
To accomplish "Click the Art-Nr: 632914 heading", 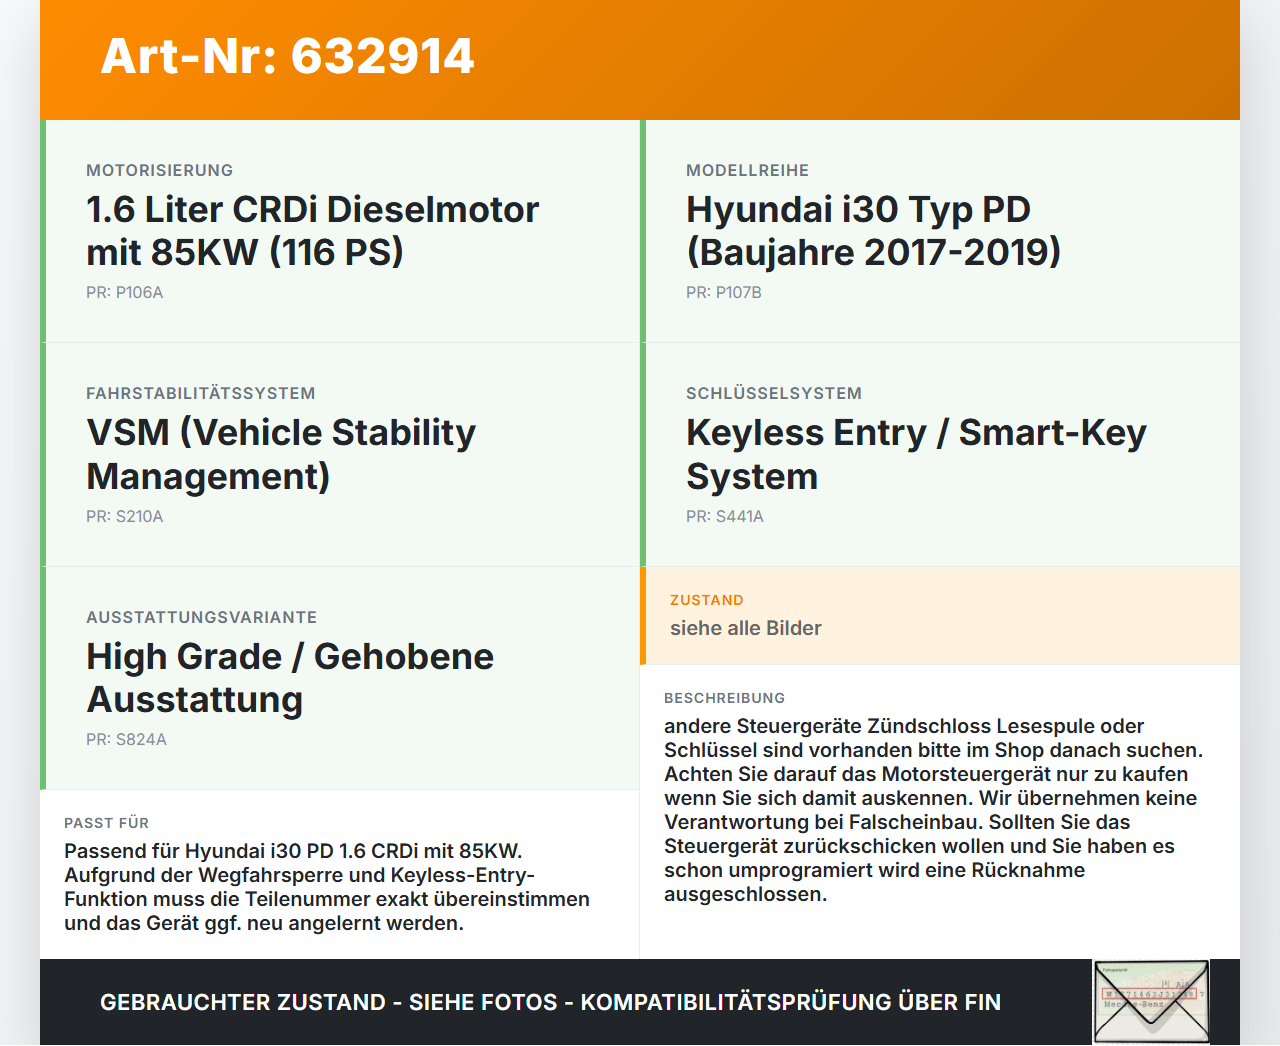I will coord(287,56).
